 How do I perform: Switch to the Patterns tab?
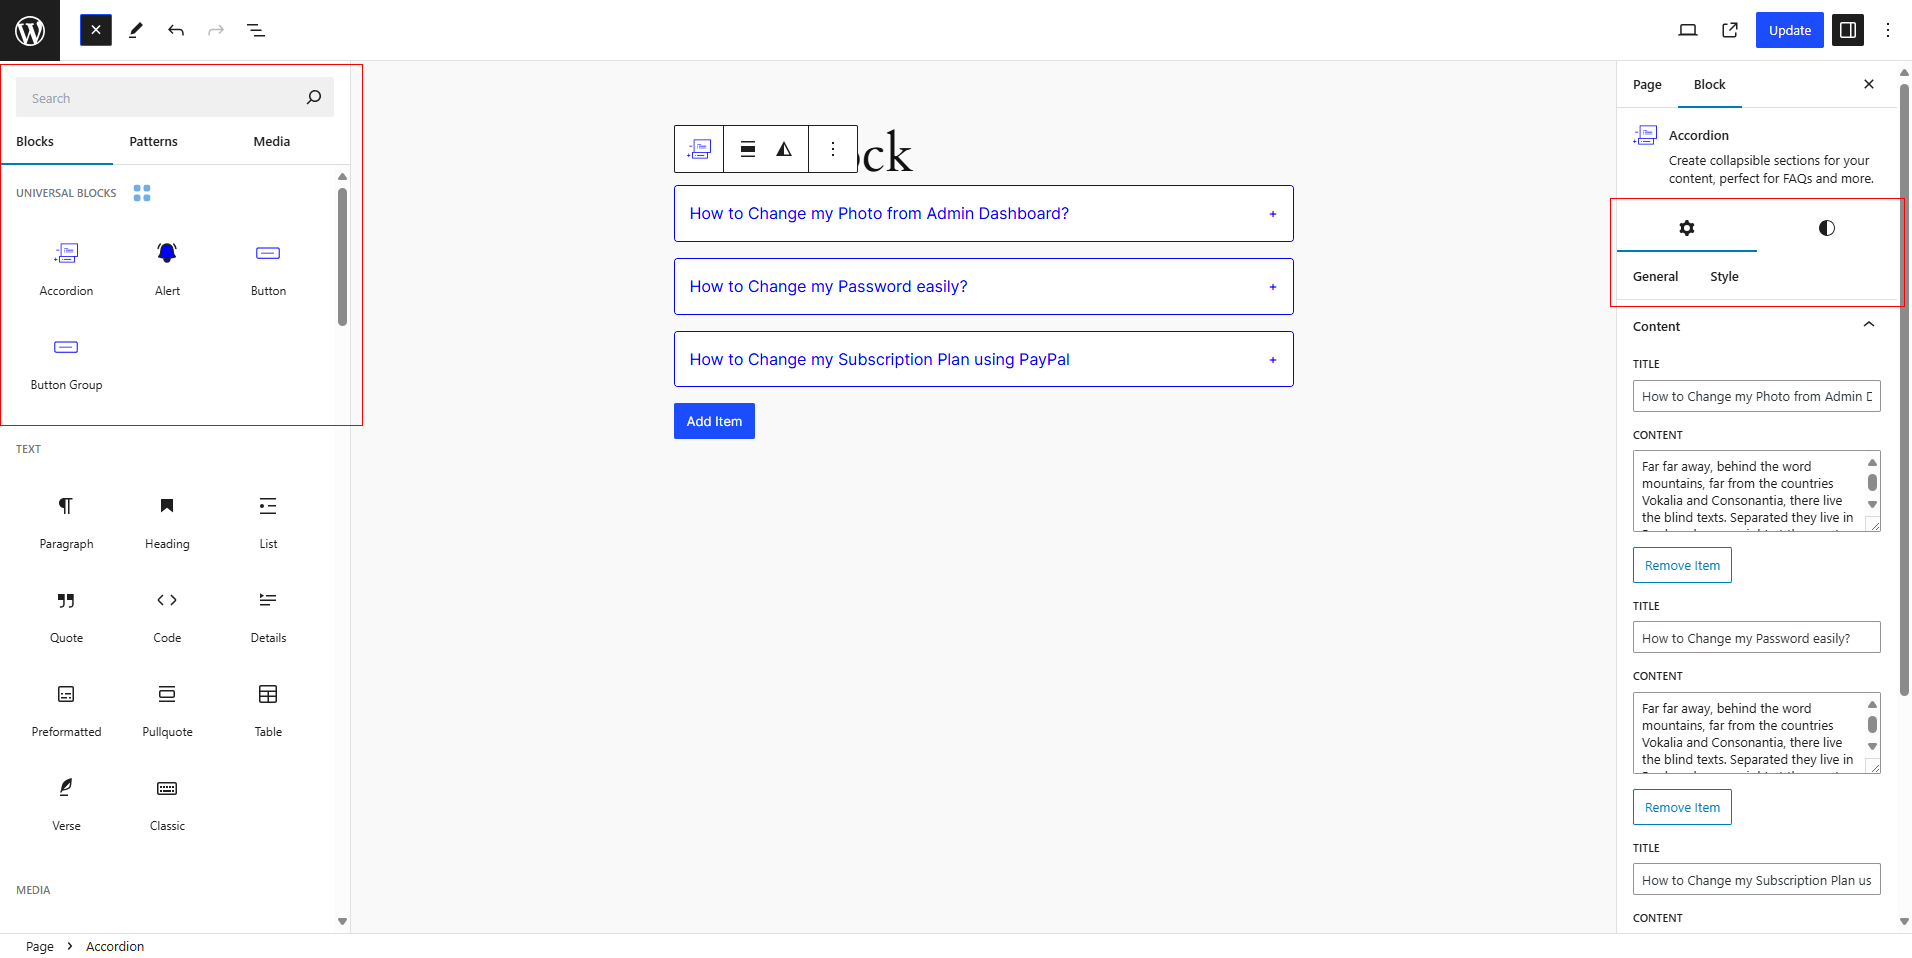pyautogui.click(x=153, y=141)
